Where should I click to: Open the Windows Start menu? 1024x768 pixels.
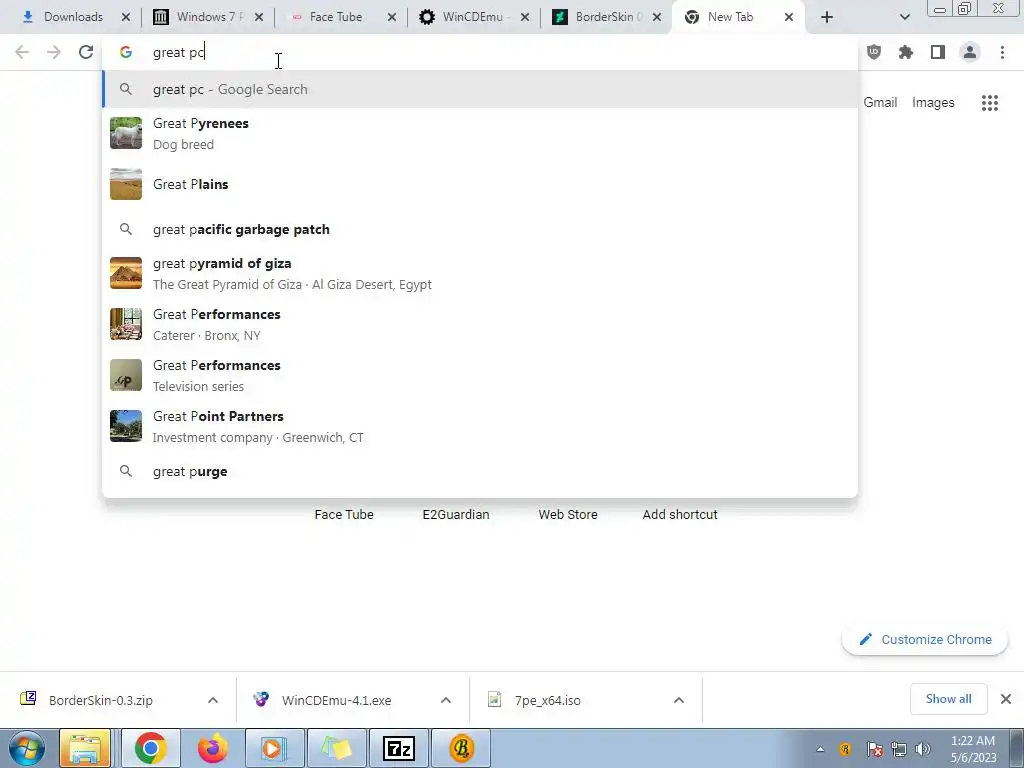coord(27,748)
